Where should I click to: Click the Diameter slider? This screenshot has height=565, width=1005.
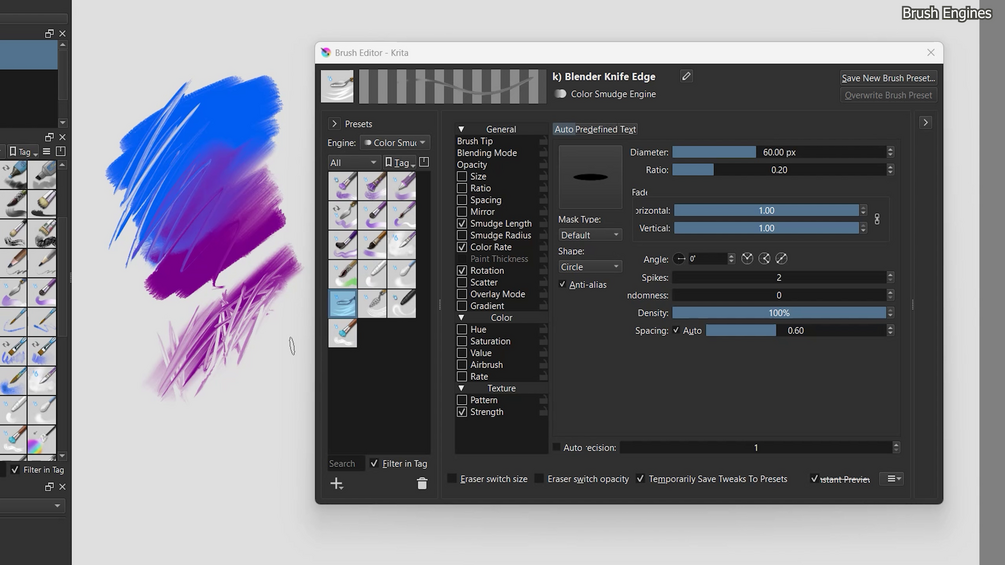click(779, 152)
